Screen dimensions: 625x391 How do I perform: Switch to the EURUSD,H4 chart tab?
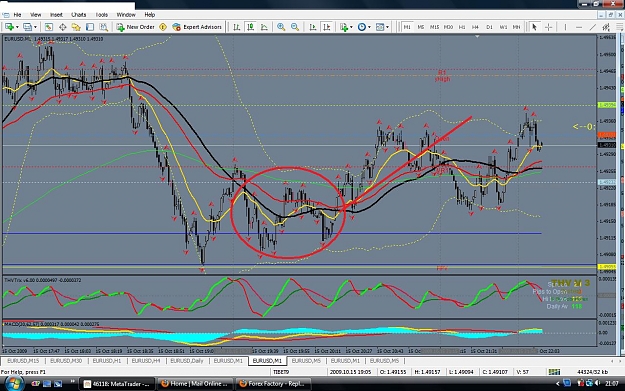146,361
